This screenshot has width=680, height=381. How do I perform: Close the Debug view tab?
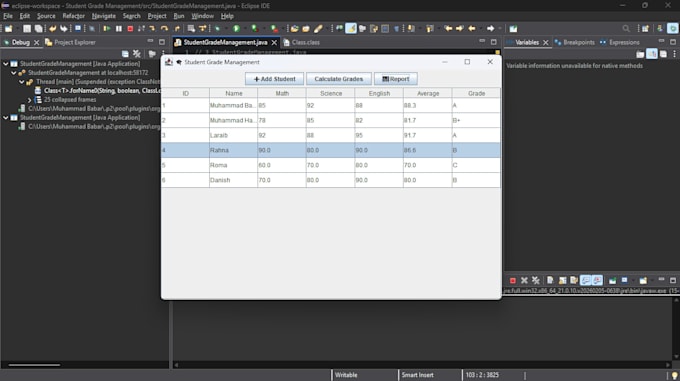pos(36,42)
